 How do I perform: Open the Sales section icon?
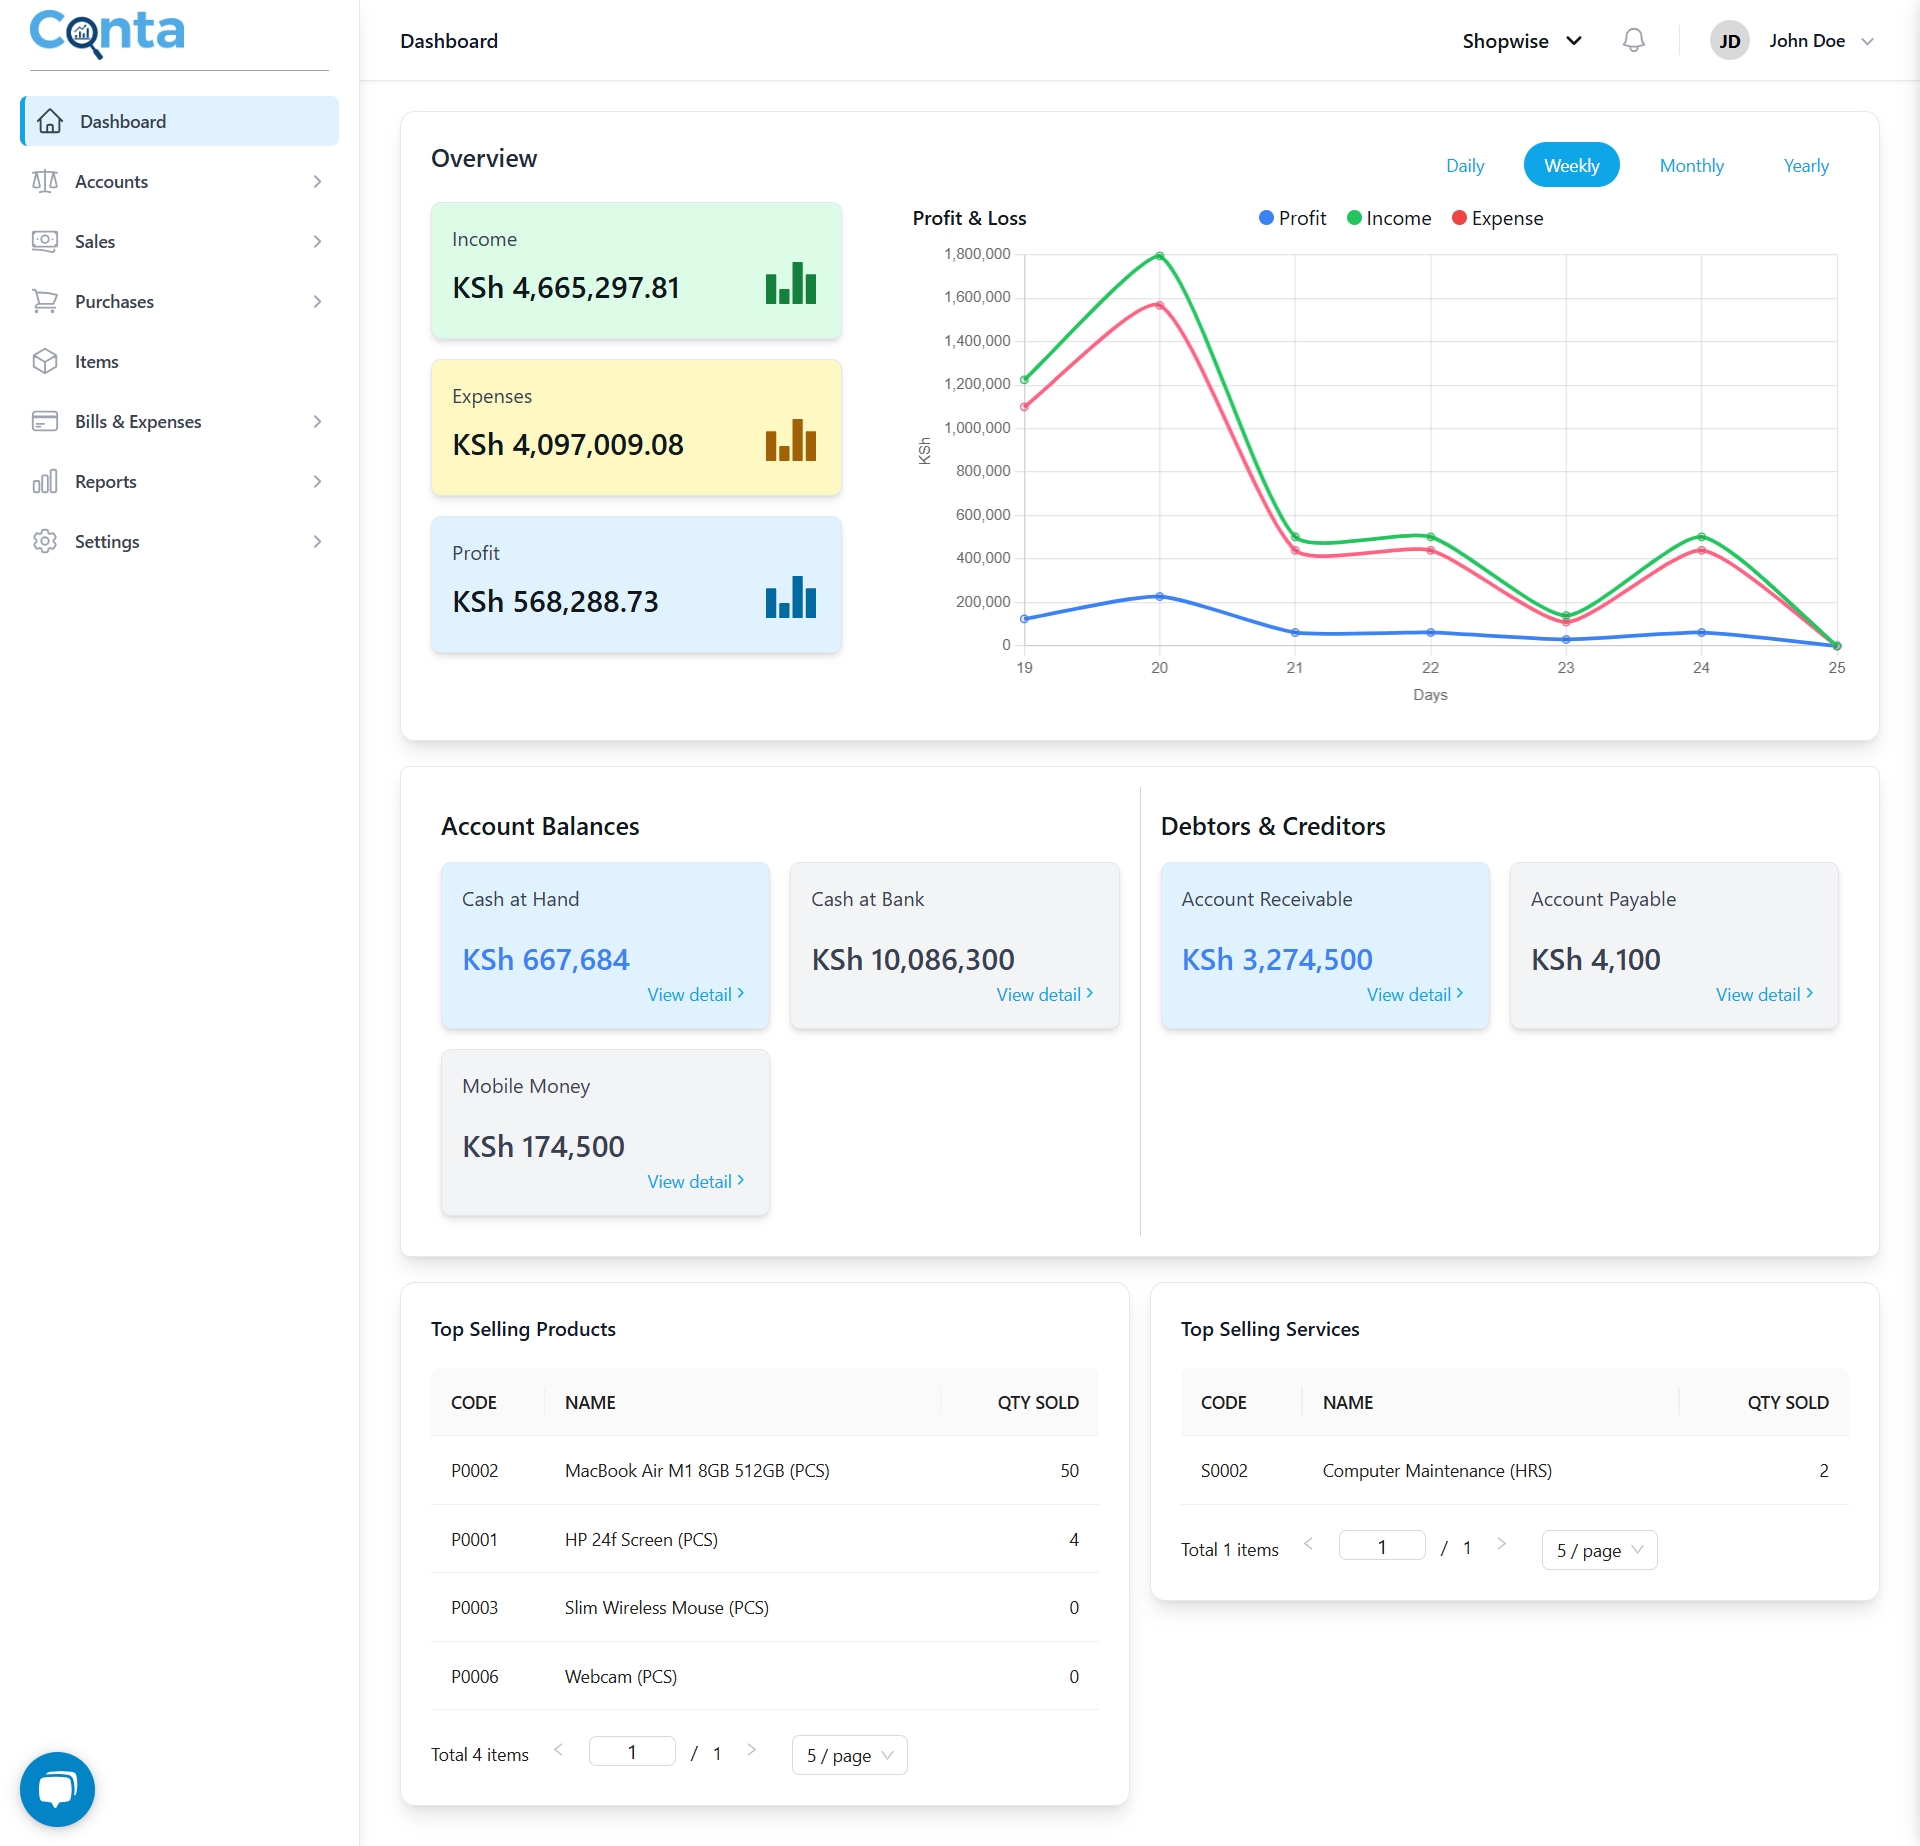tap(46, 241)
